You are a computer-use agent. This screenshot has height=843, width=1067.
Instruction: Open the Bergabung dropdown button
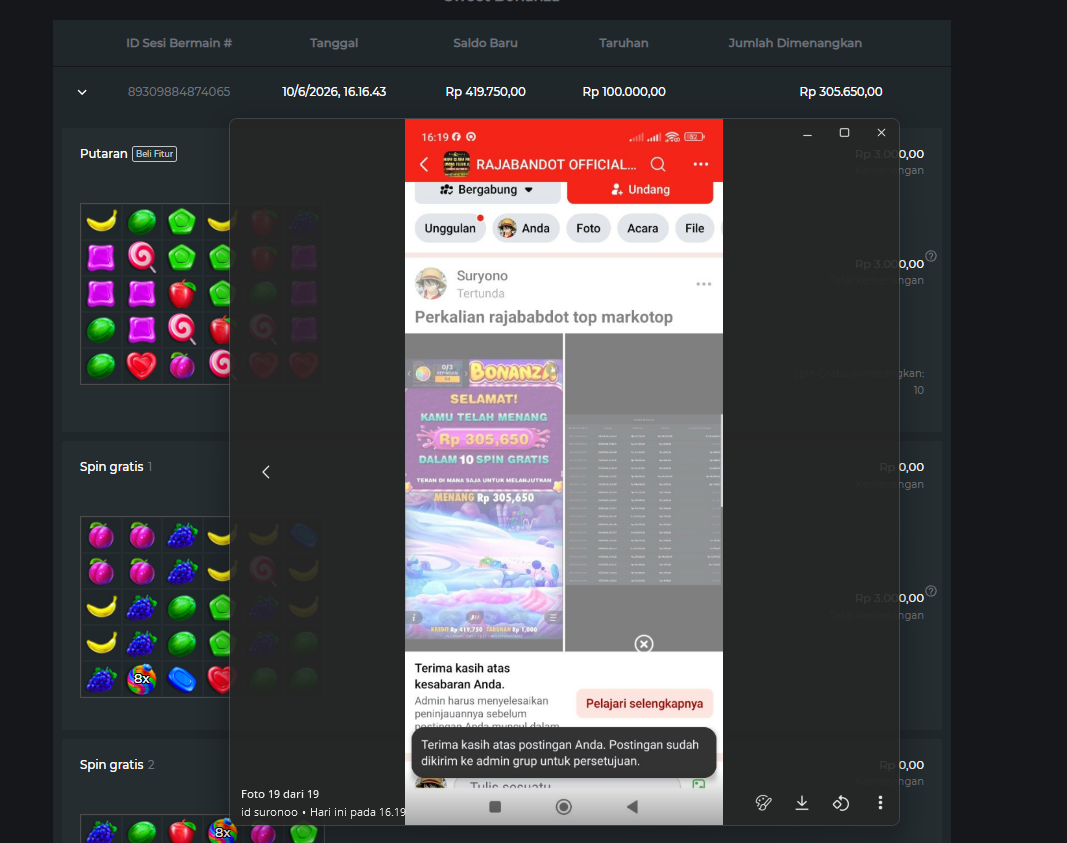(487, 190)
